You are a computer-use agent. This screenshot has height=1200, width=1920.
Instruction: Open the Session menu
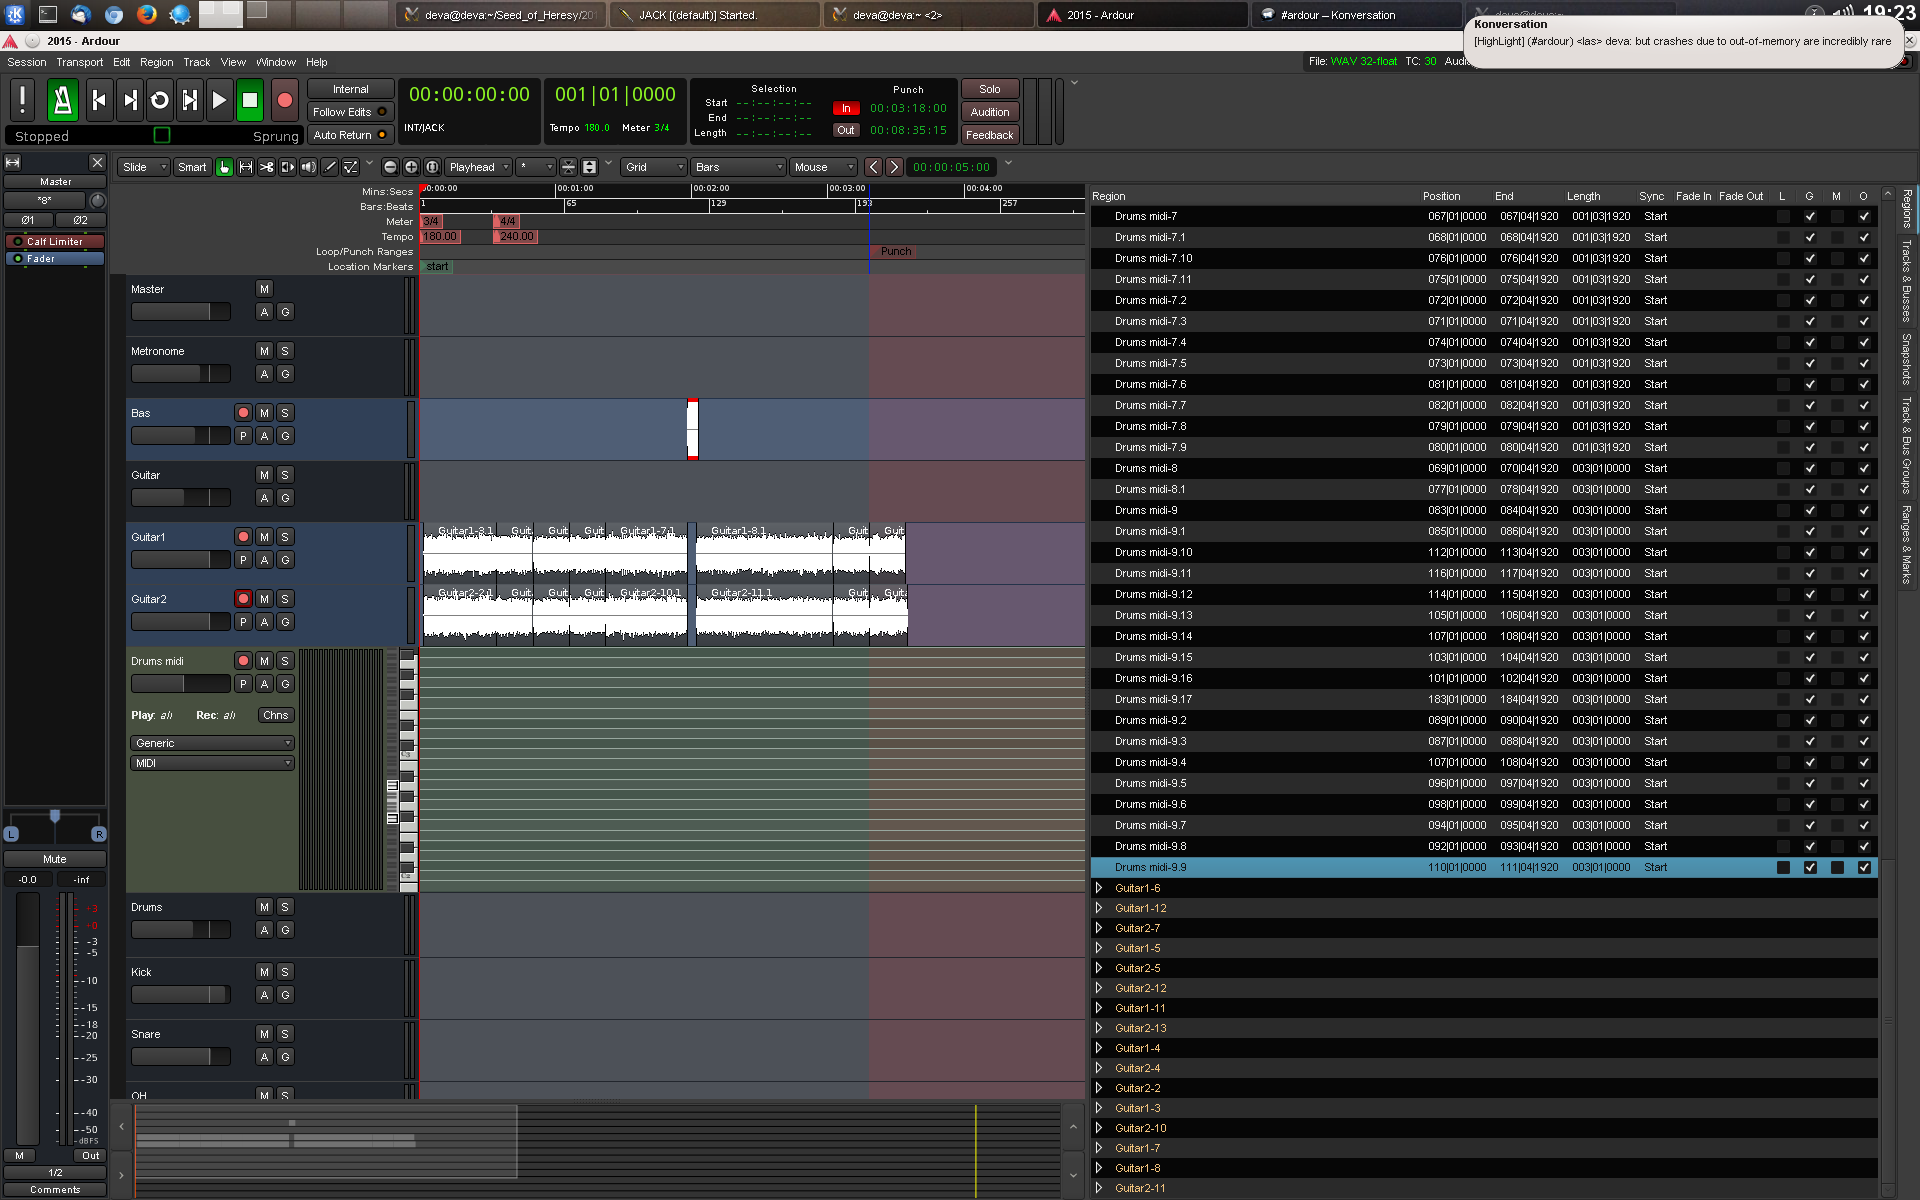(27, 62)
